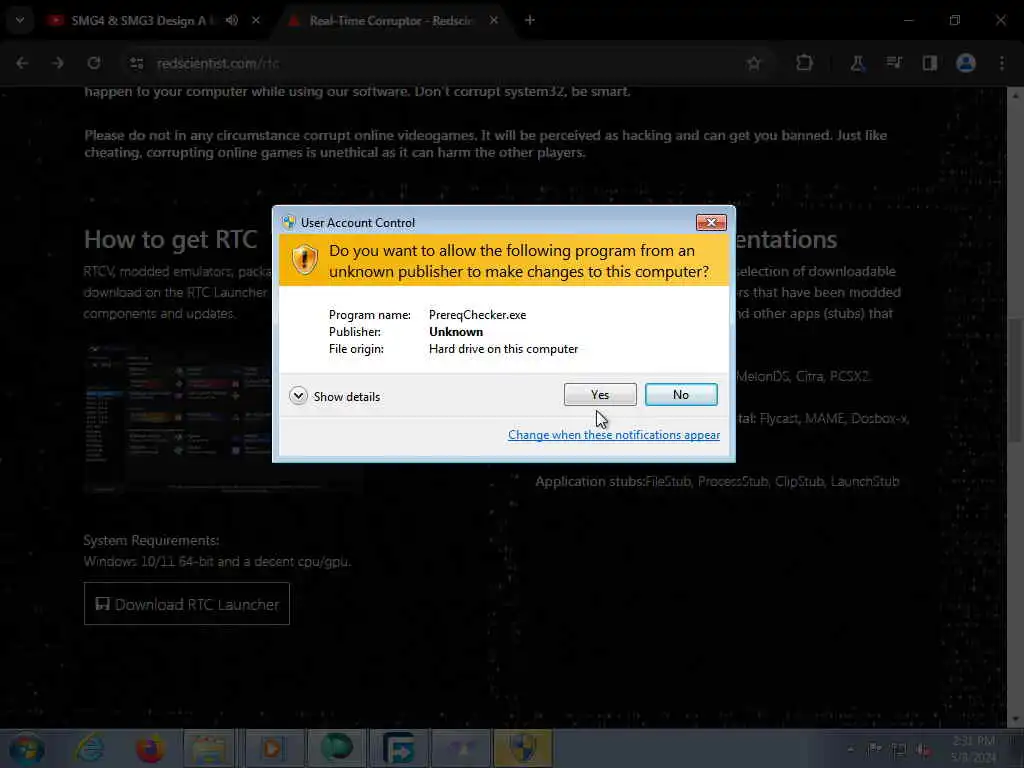Open the site information icon in address bar
The image size is (1024, 768).
[136, 63]
